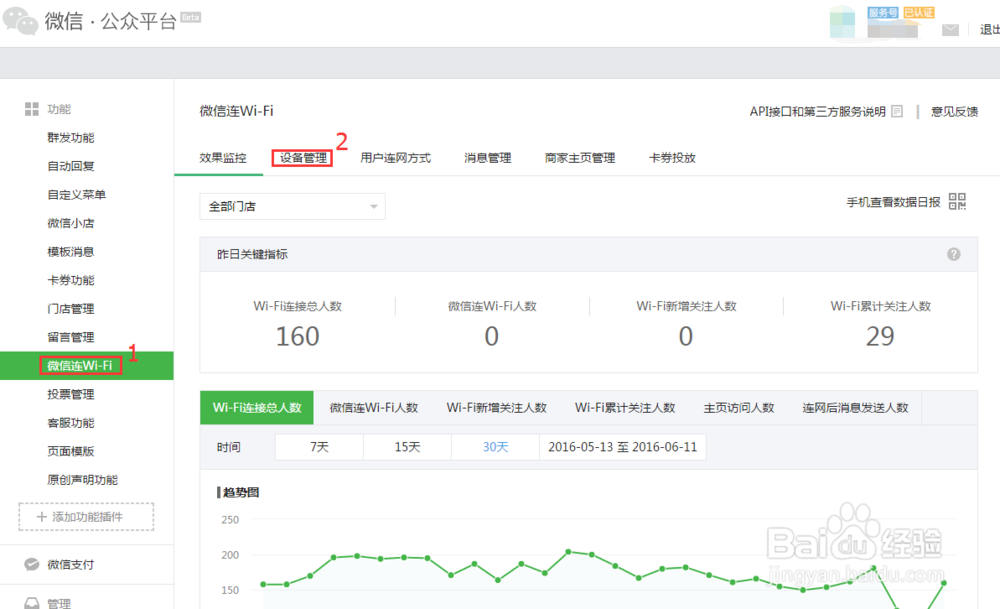Screen dimensions: 1000x609
Task: Open 门店管理 in the sidebar
Action: 71,309
